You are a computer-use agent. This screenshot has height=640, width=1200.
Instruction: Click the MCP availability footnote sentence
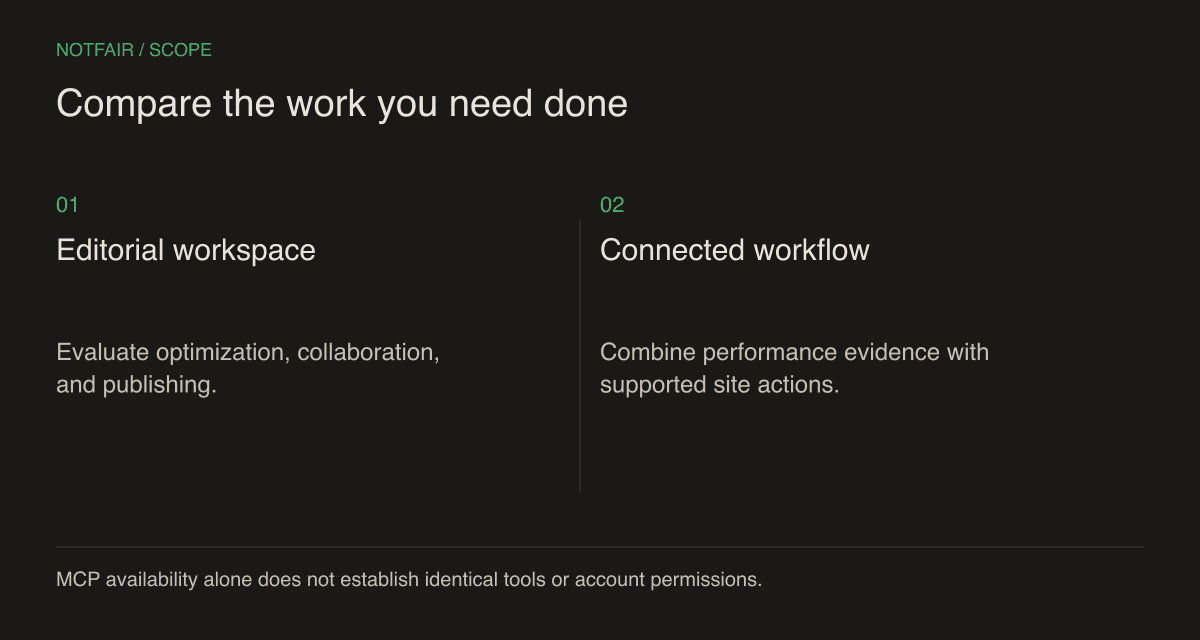(x=409, y=579)
